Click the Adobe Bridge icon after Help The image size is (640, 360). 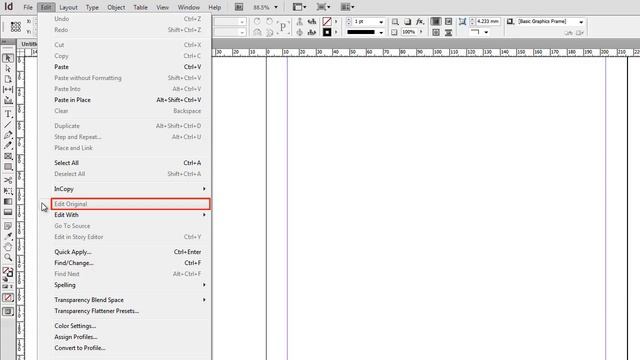coord(239,7)
